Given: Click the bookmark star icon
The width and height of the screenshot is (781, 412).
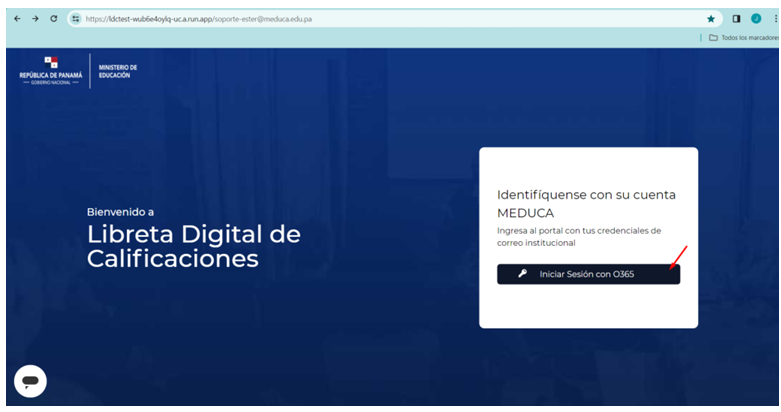Looking at the screenshot, I should point(711,18).
